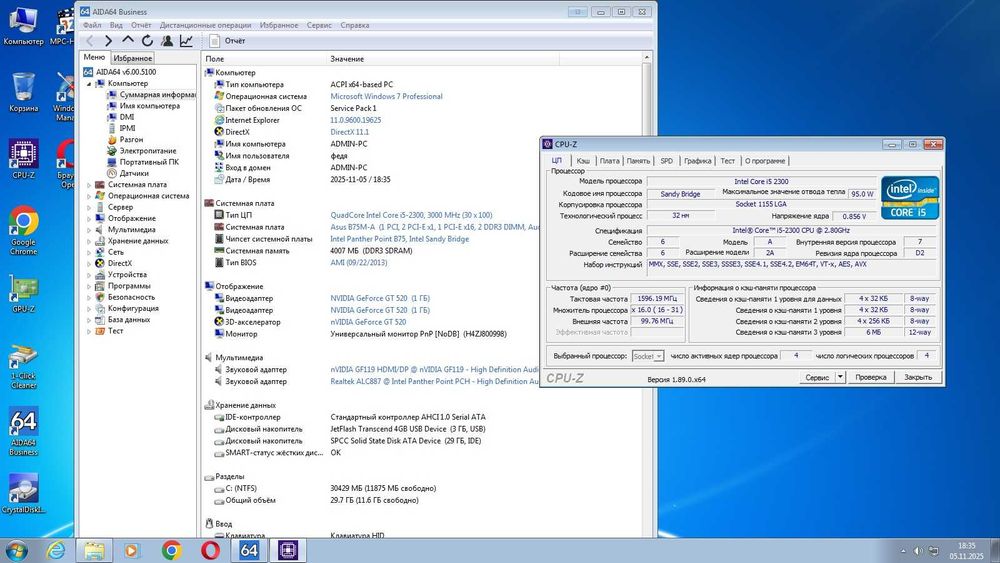Expand Системная плата tree node
The width and height of the screenshot is (1000, 563).
[x=89, y=185]
